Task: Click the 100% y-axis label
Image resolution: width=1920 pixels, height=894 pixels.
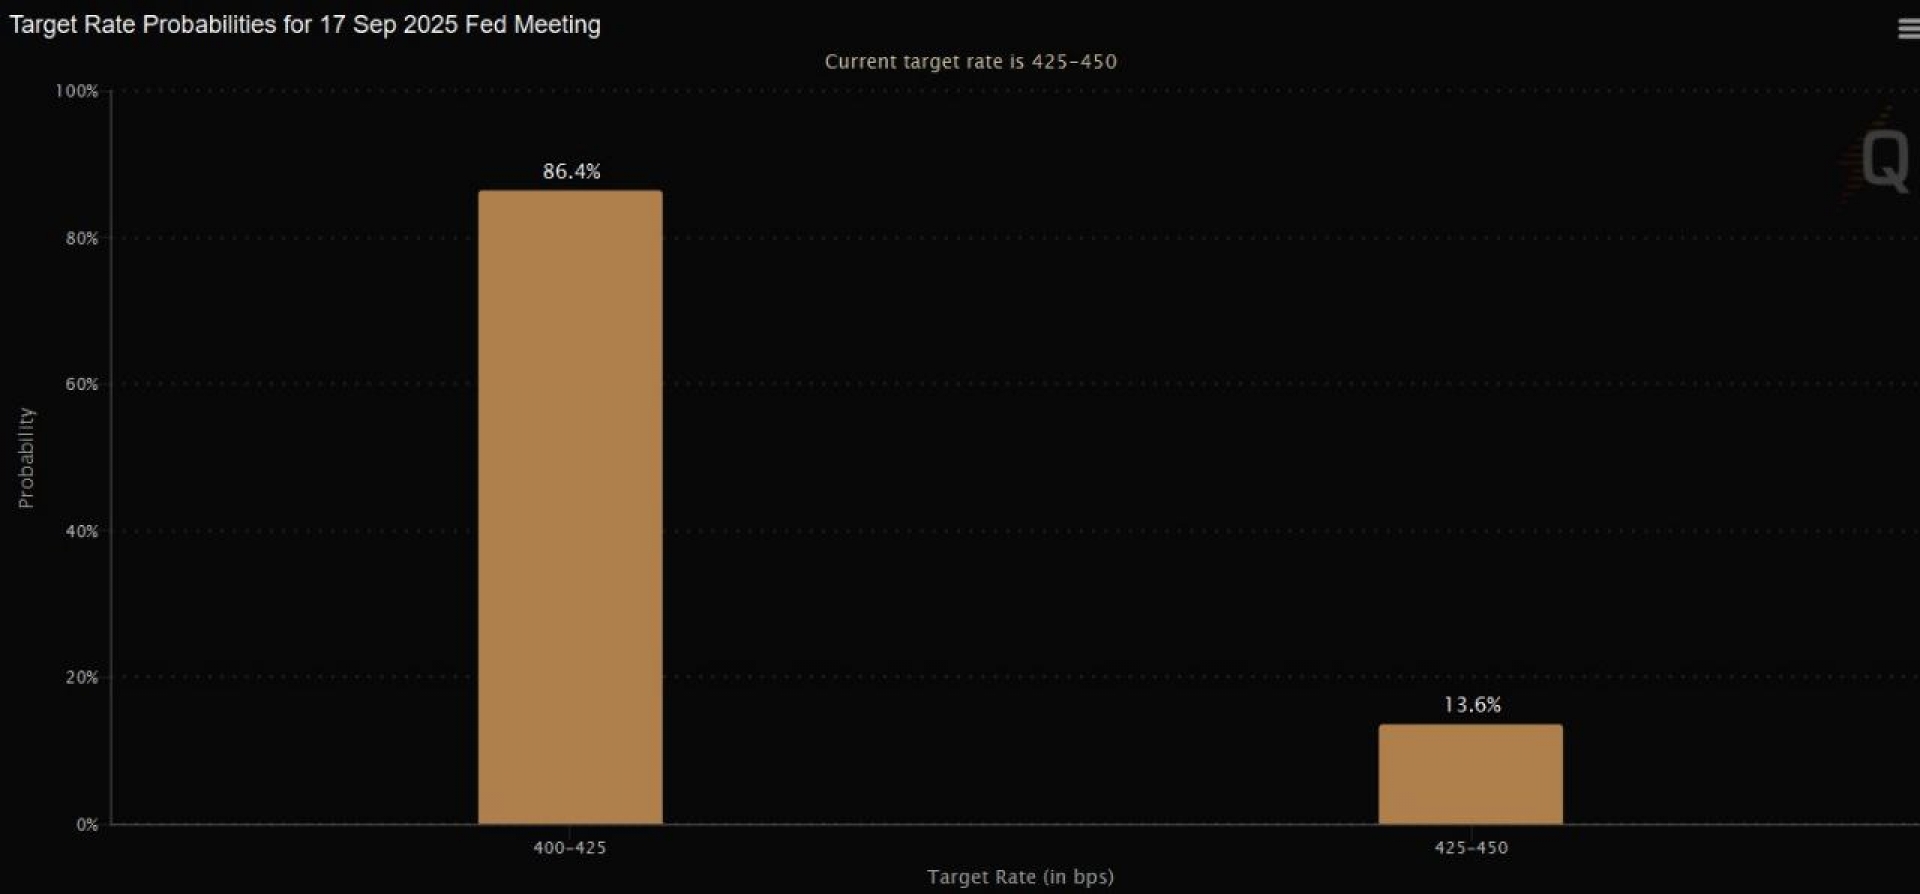Action: 77,91
